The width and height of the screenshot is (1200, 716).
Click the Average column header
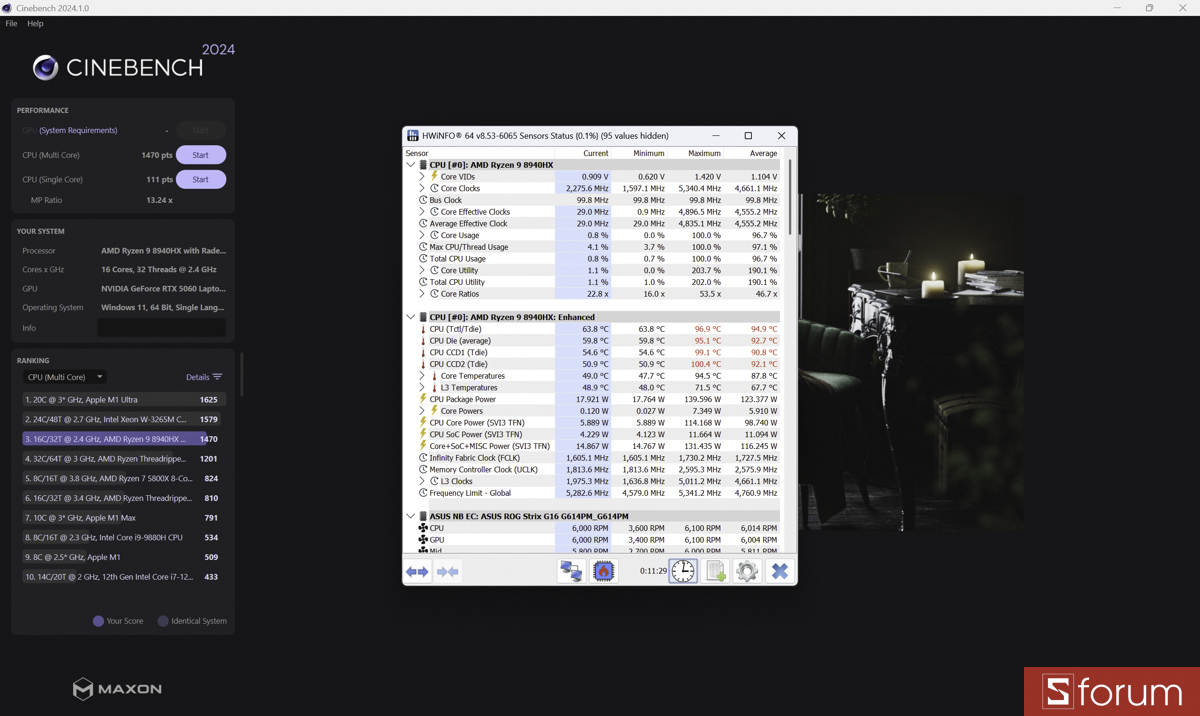click(763, 153)
